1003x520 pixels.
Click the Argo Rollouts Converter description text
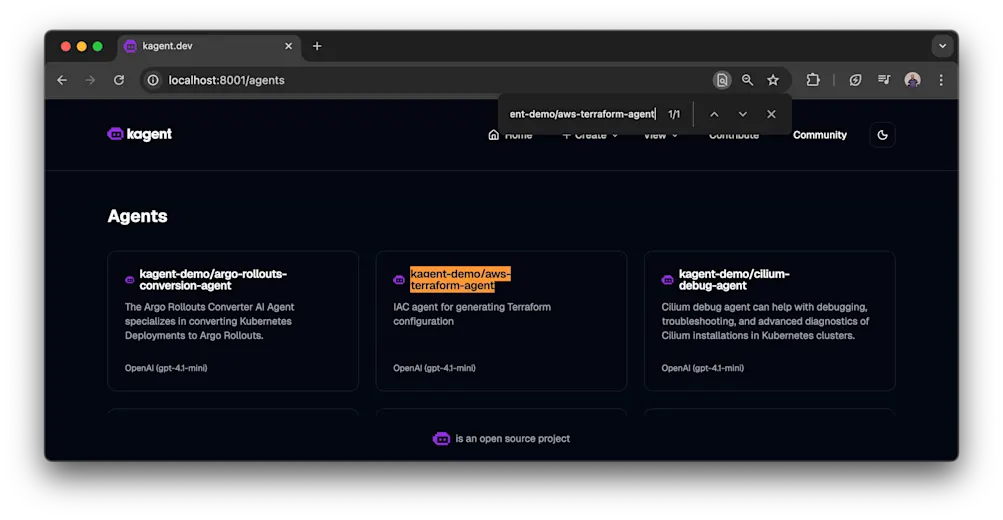(209, 321)
